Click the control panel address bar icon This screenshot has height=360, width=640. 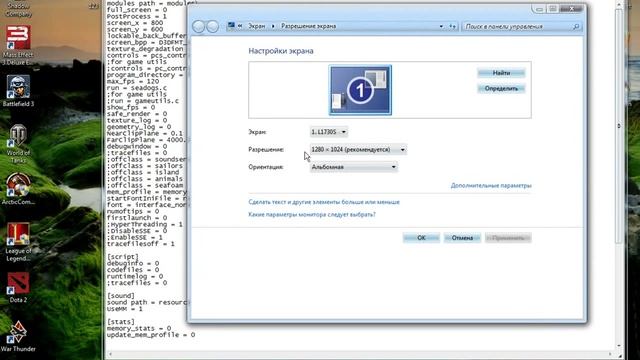(x=231, y=26)
